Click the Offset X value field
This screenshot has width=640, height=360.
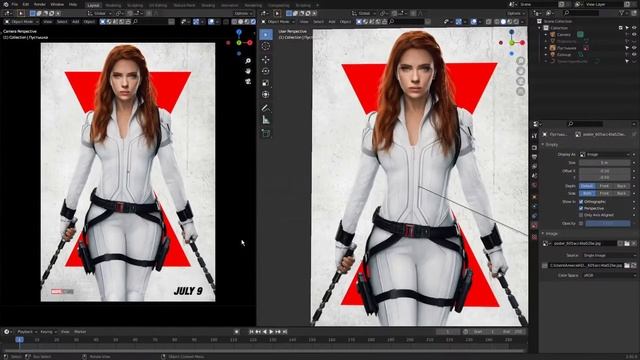point(604,171)
